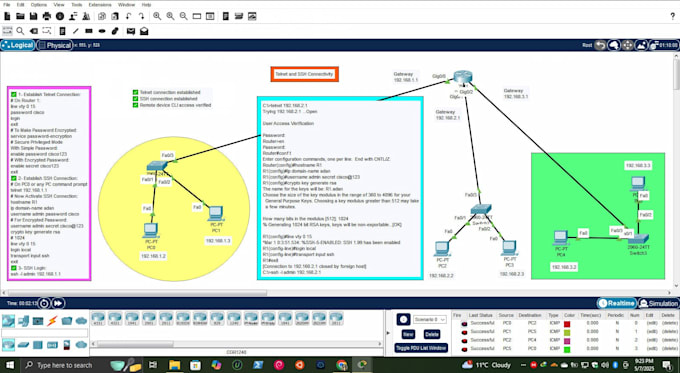Click the router device at topology top

coord(463,77)
